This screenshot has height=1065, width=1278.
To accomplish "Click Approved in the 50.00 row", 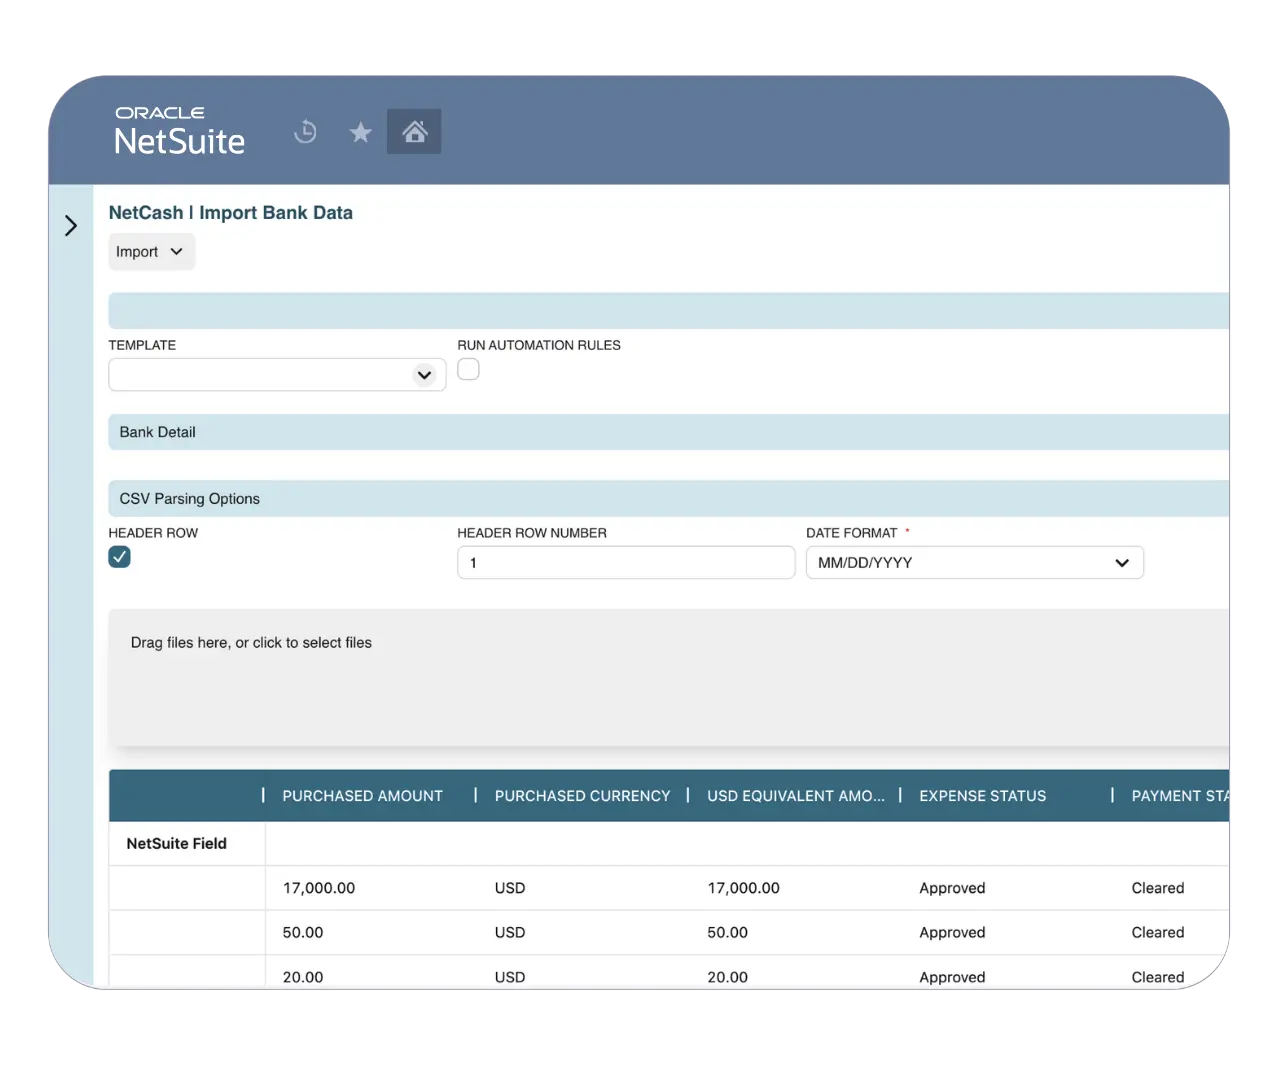I will point(952,932).
